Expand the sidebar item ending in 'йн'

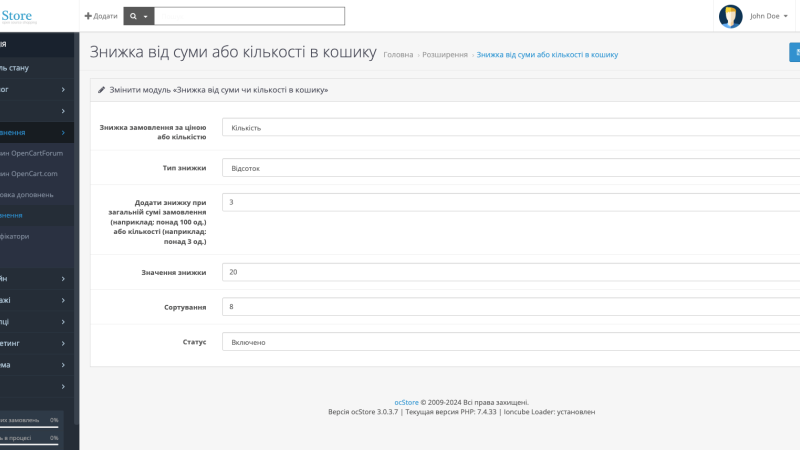tap(37, 279)
